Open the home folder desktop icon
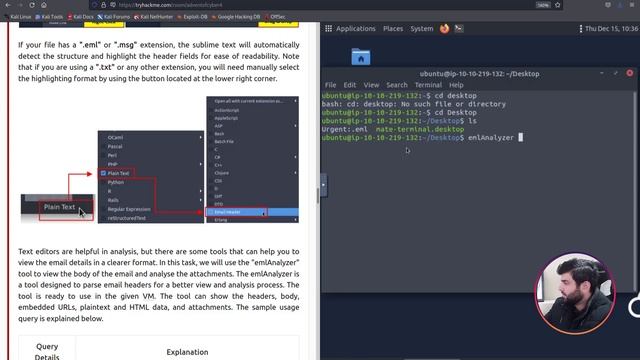Image resolution: width=640 pixels, height=360 pixels. click(361, 57)
